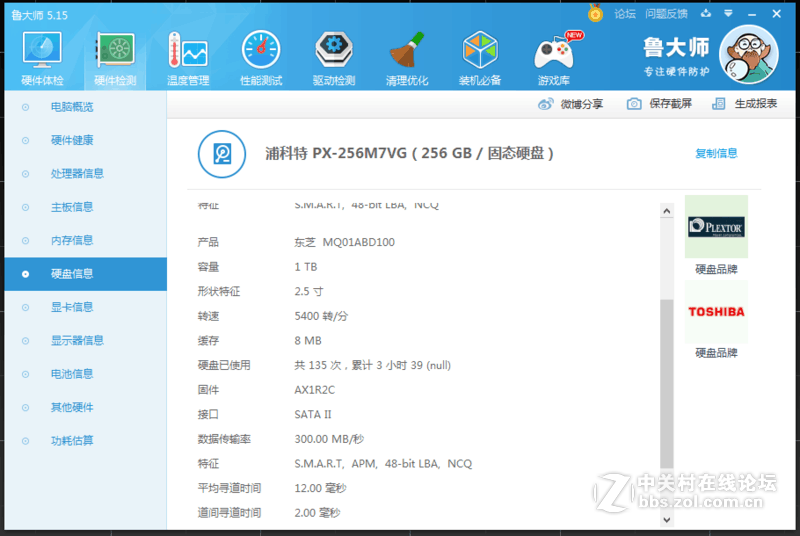Click scrollbar up arrow
The height and width of the screenshot is (536, 800).
coord(666,211)
